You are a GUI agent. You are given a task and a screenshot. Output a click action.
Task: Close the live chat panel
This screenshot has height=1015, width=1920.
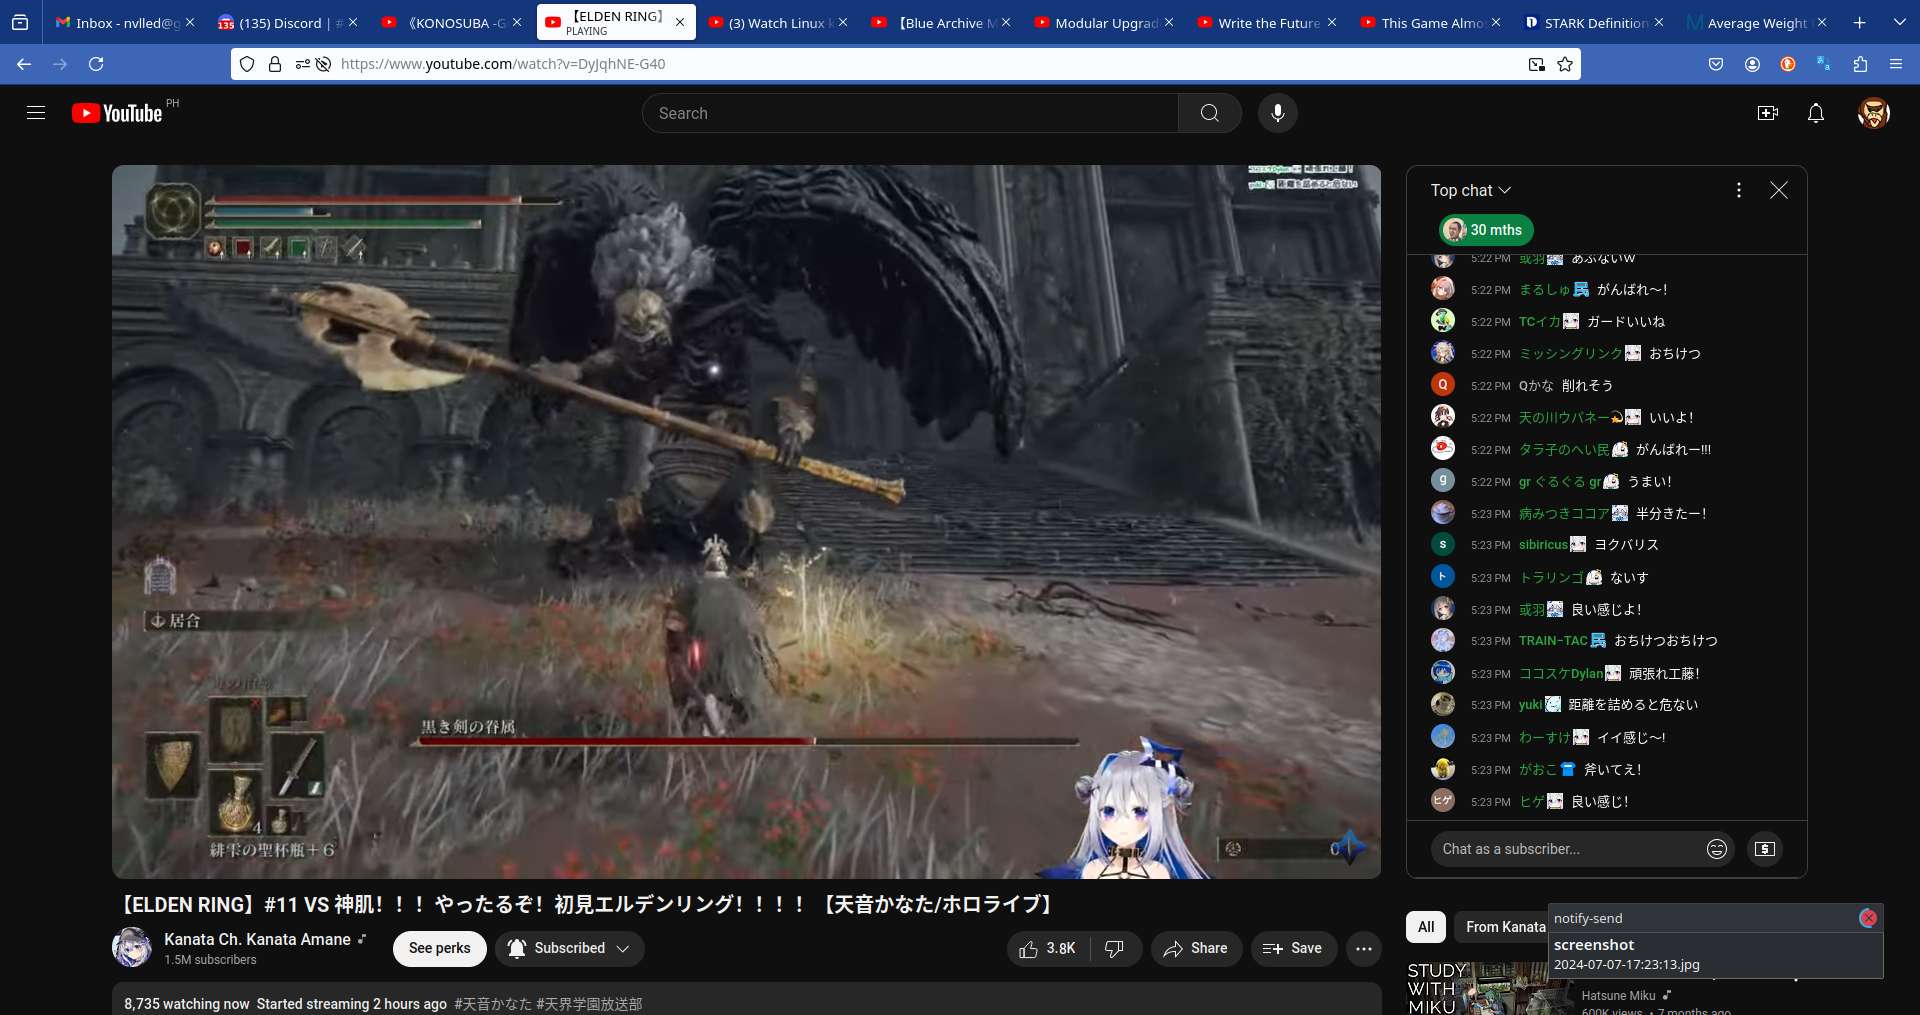pos(1779,190)
